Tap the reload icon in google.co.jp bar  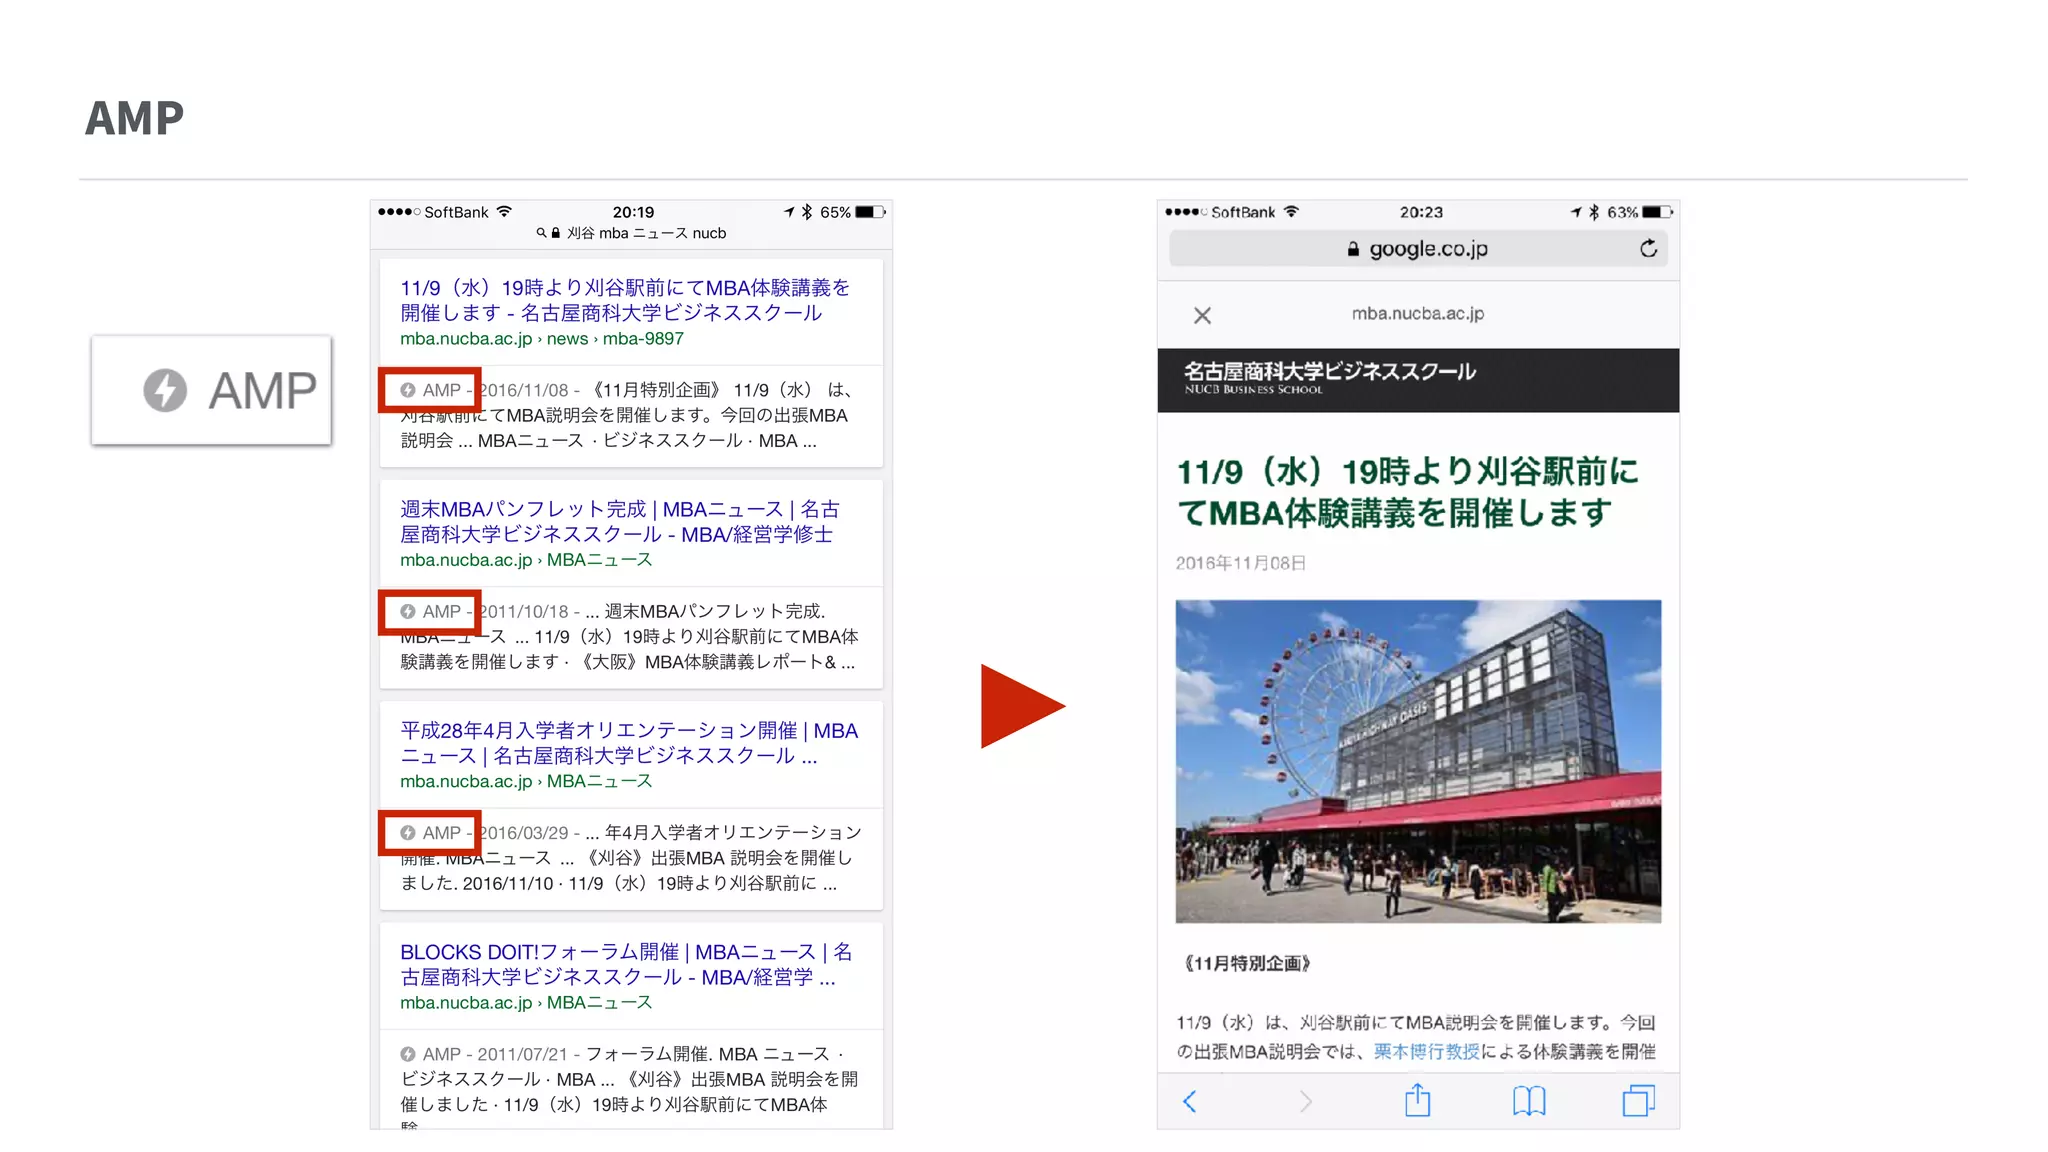(x=1648, y=248)
